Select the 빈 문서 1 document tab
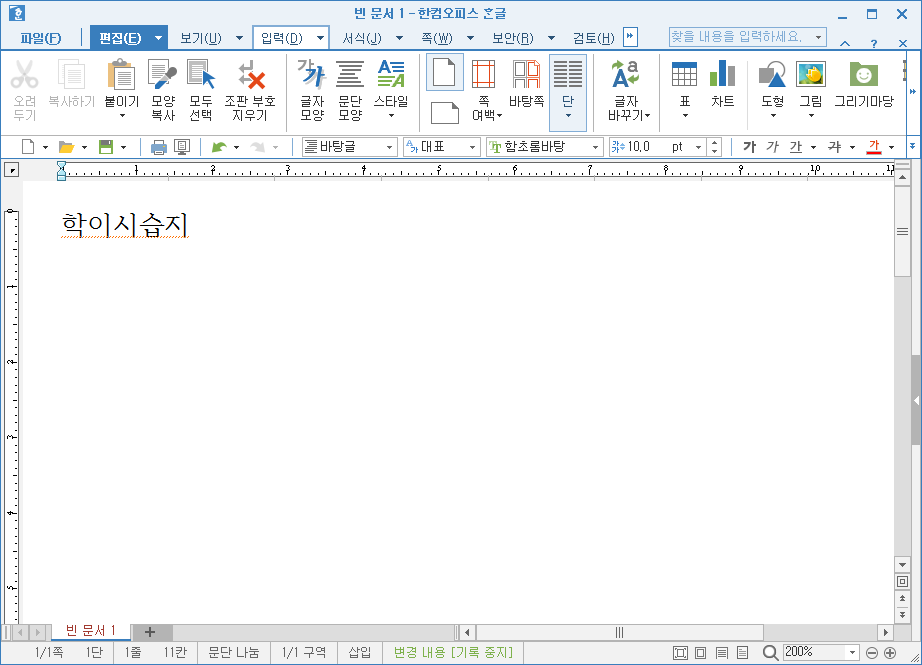This screenshot has height=665, width=922. pyautogui.click(x=90, y=632)
